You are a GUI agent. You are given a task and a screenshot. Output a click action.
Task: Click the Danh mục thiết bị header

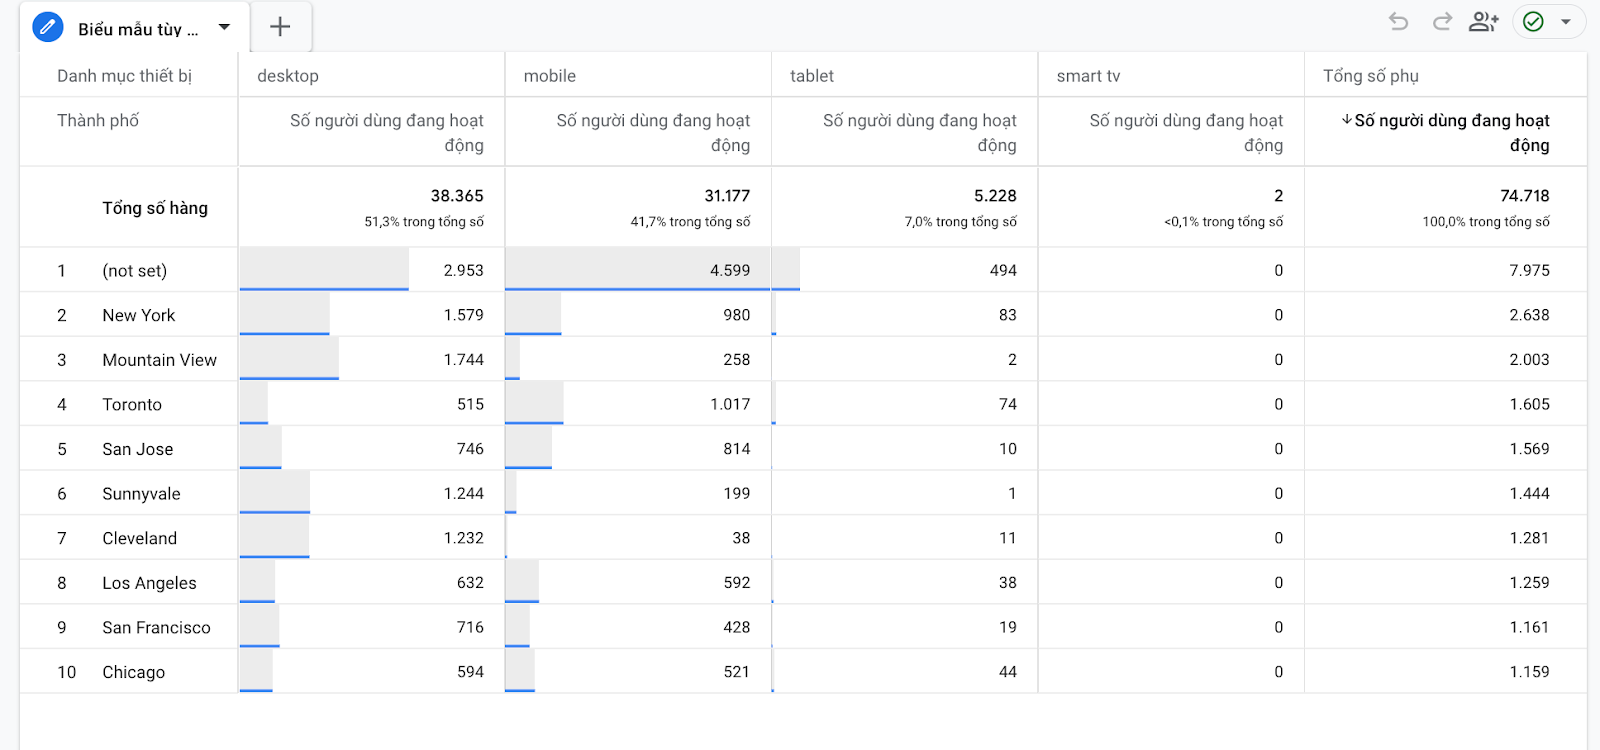tap(124, 76)
